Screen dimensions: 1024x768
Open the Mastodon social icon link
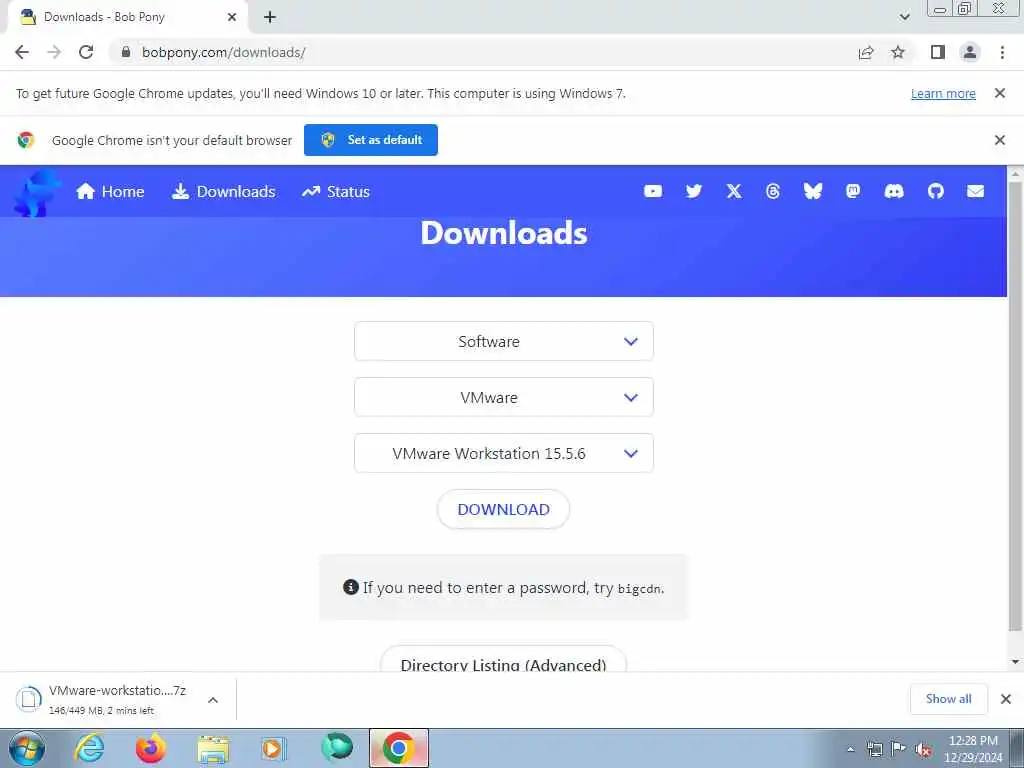point(852,191)
